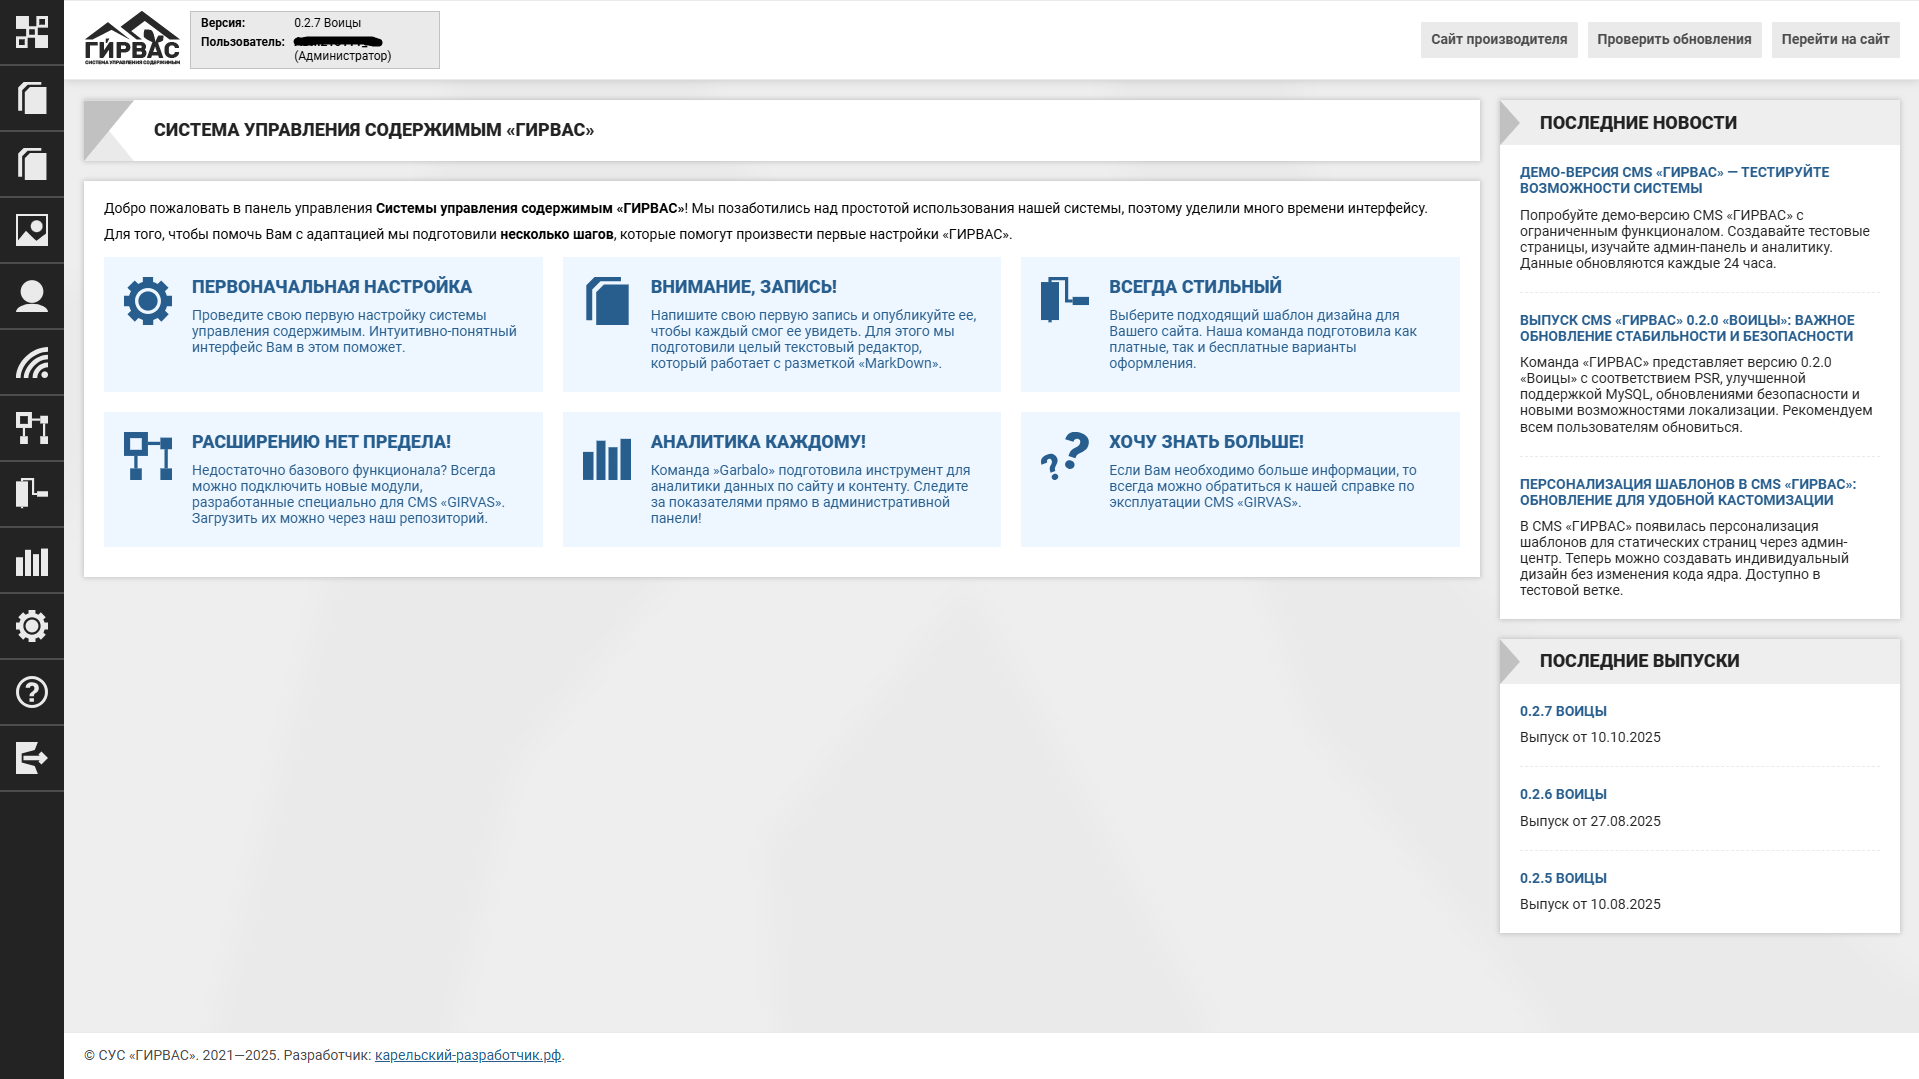This screenshot has width=1919, height=1079.
Task: Click карельский-разработчик.рф footer link
Action: pyautogui.click(x=467, y=1055)
